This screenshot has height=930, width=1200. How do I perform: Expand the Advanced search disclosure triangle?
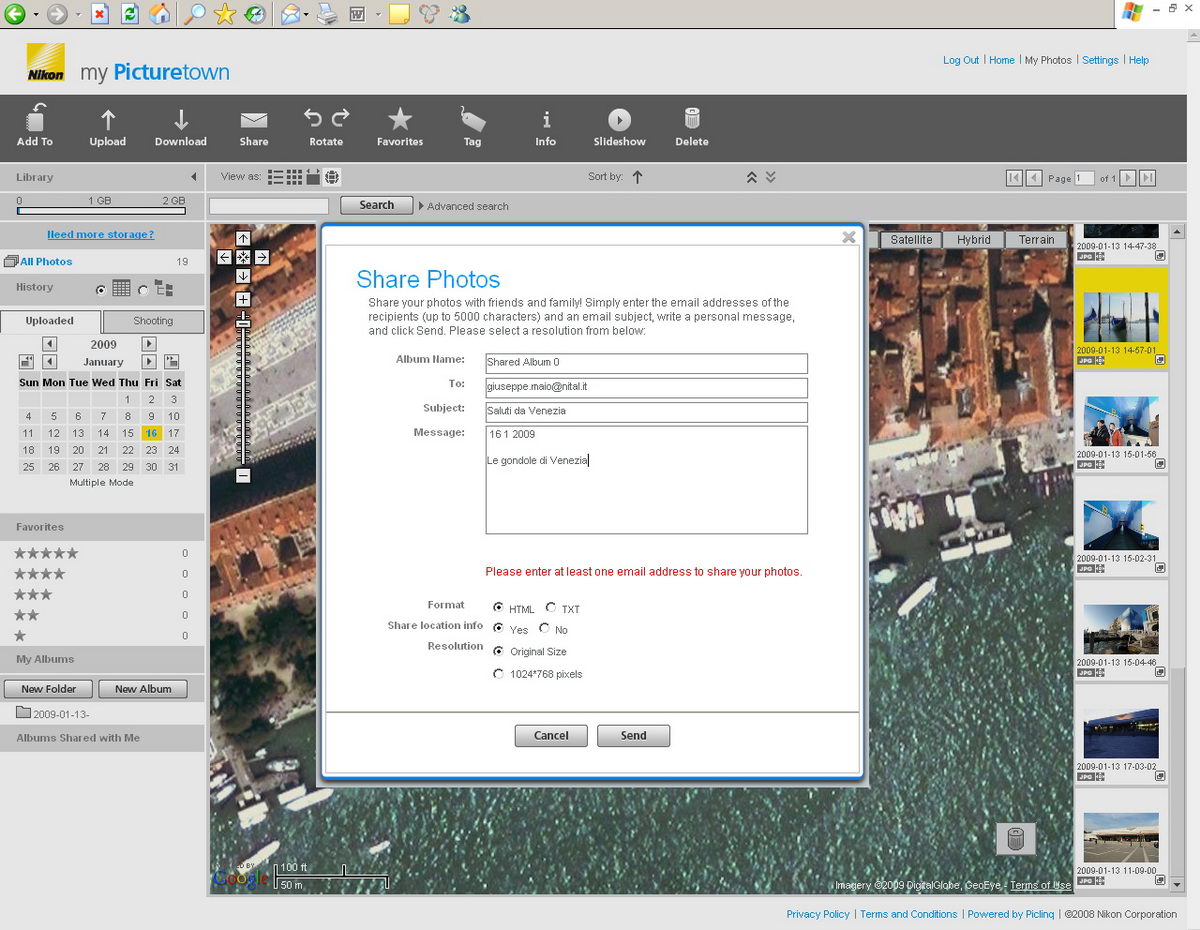[421, 206]
